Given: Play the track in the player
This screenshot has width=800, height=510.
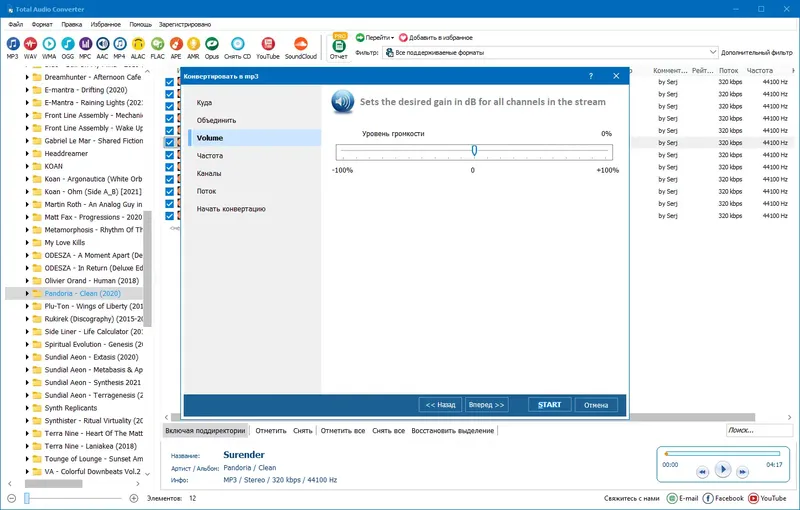Looking at the screenshot, I should point(722,469).
